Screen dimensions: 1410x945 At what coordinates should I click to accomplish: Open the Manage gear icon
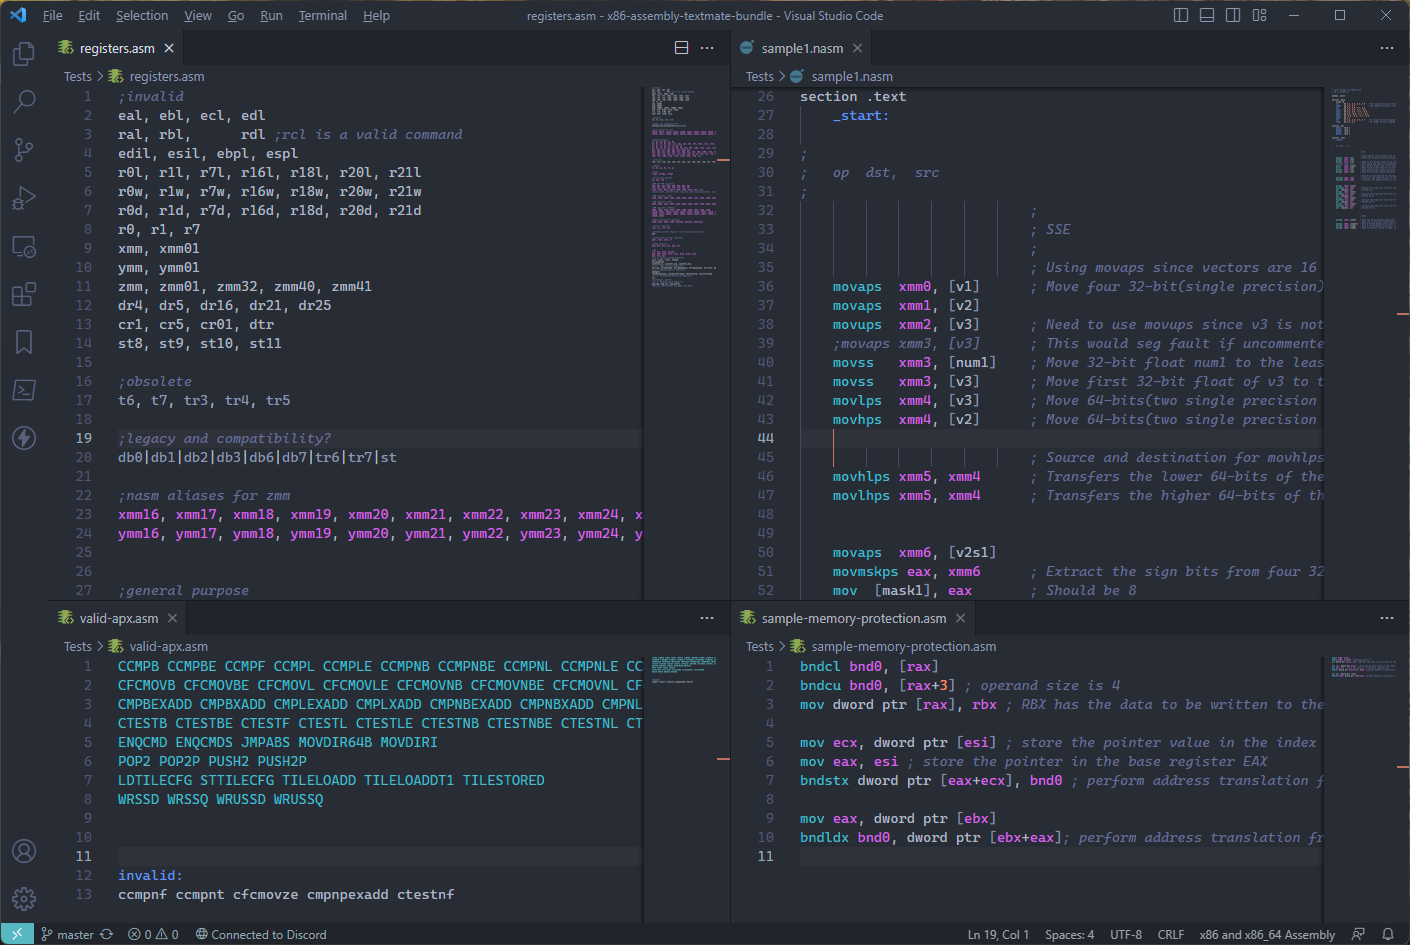[x=24, y=899]
